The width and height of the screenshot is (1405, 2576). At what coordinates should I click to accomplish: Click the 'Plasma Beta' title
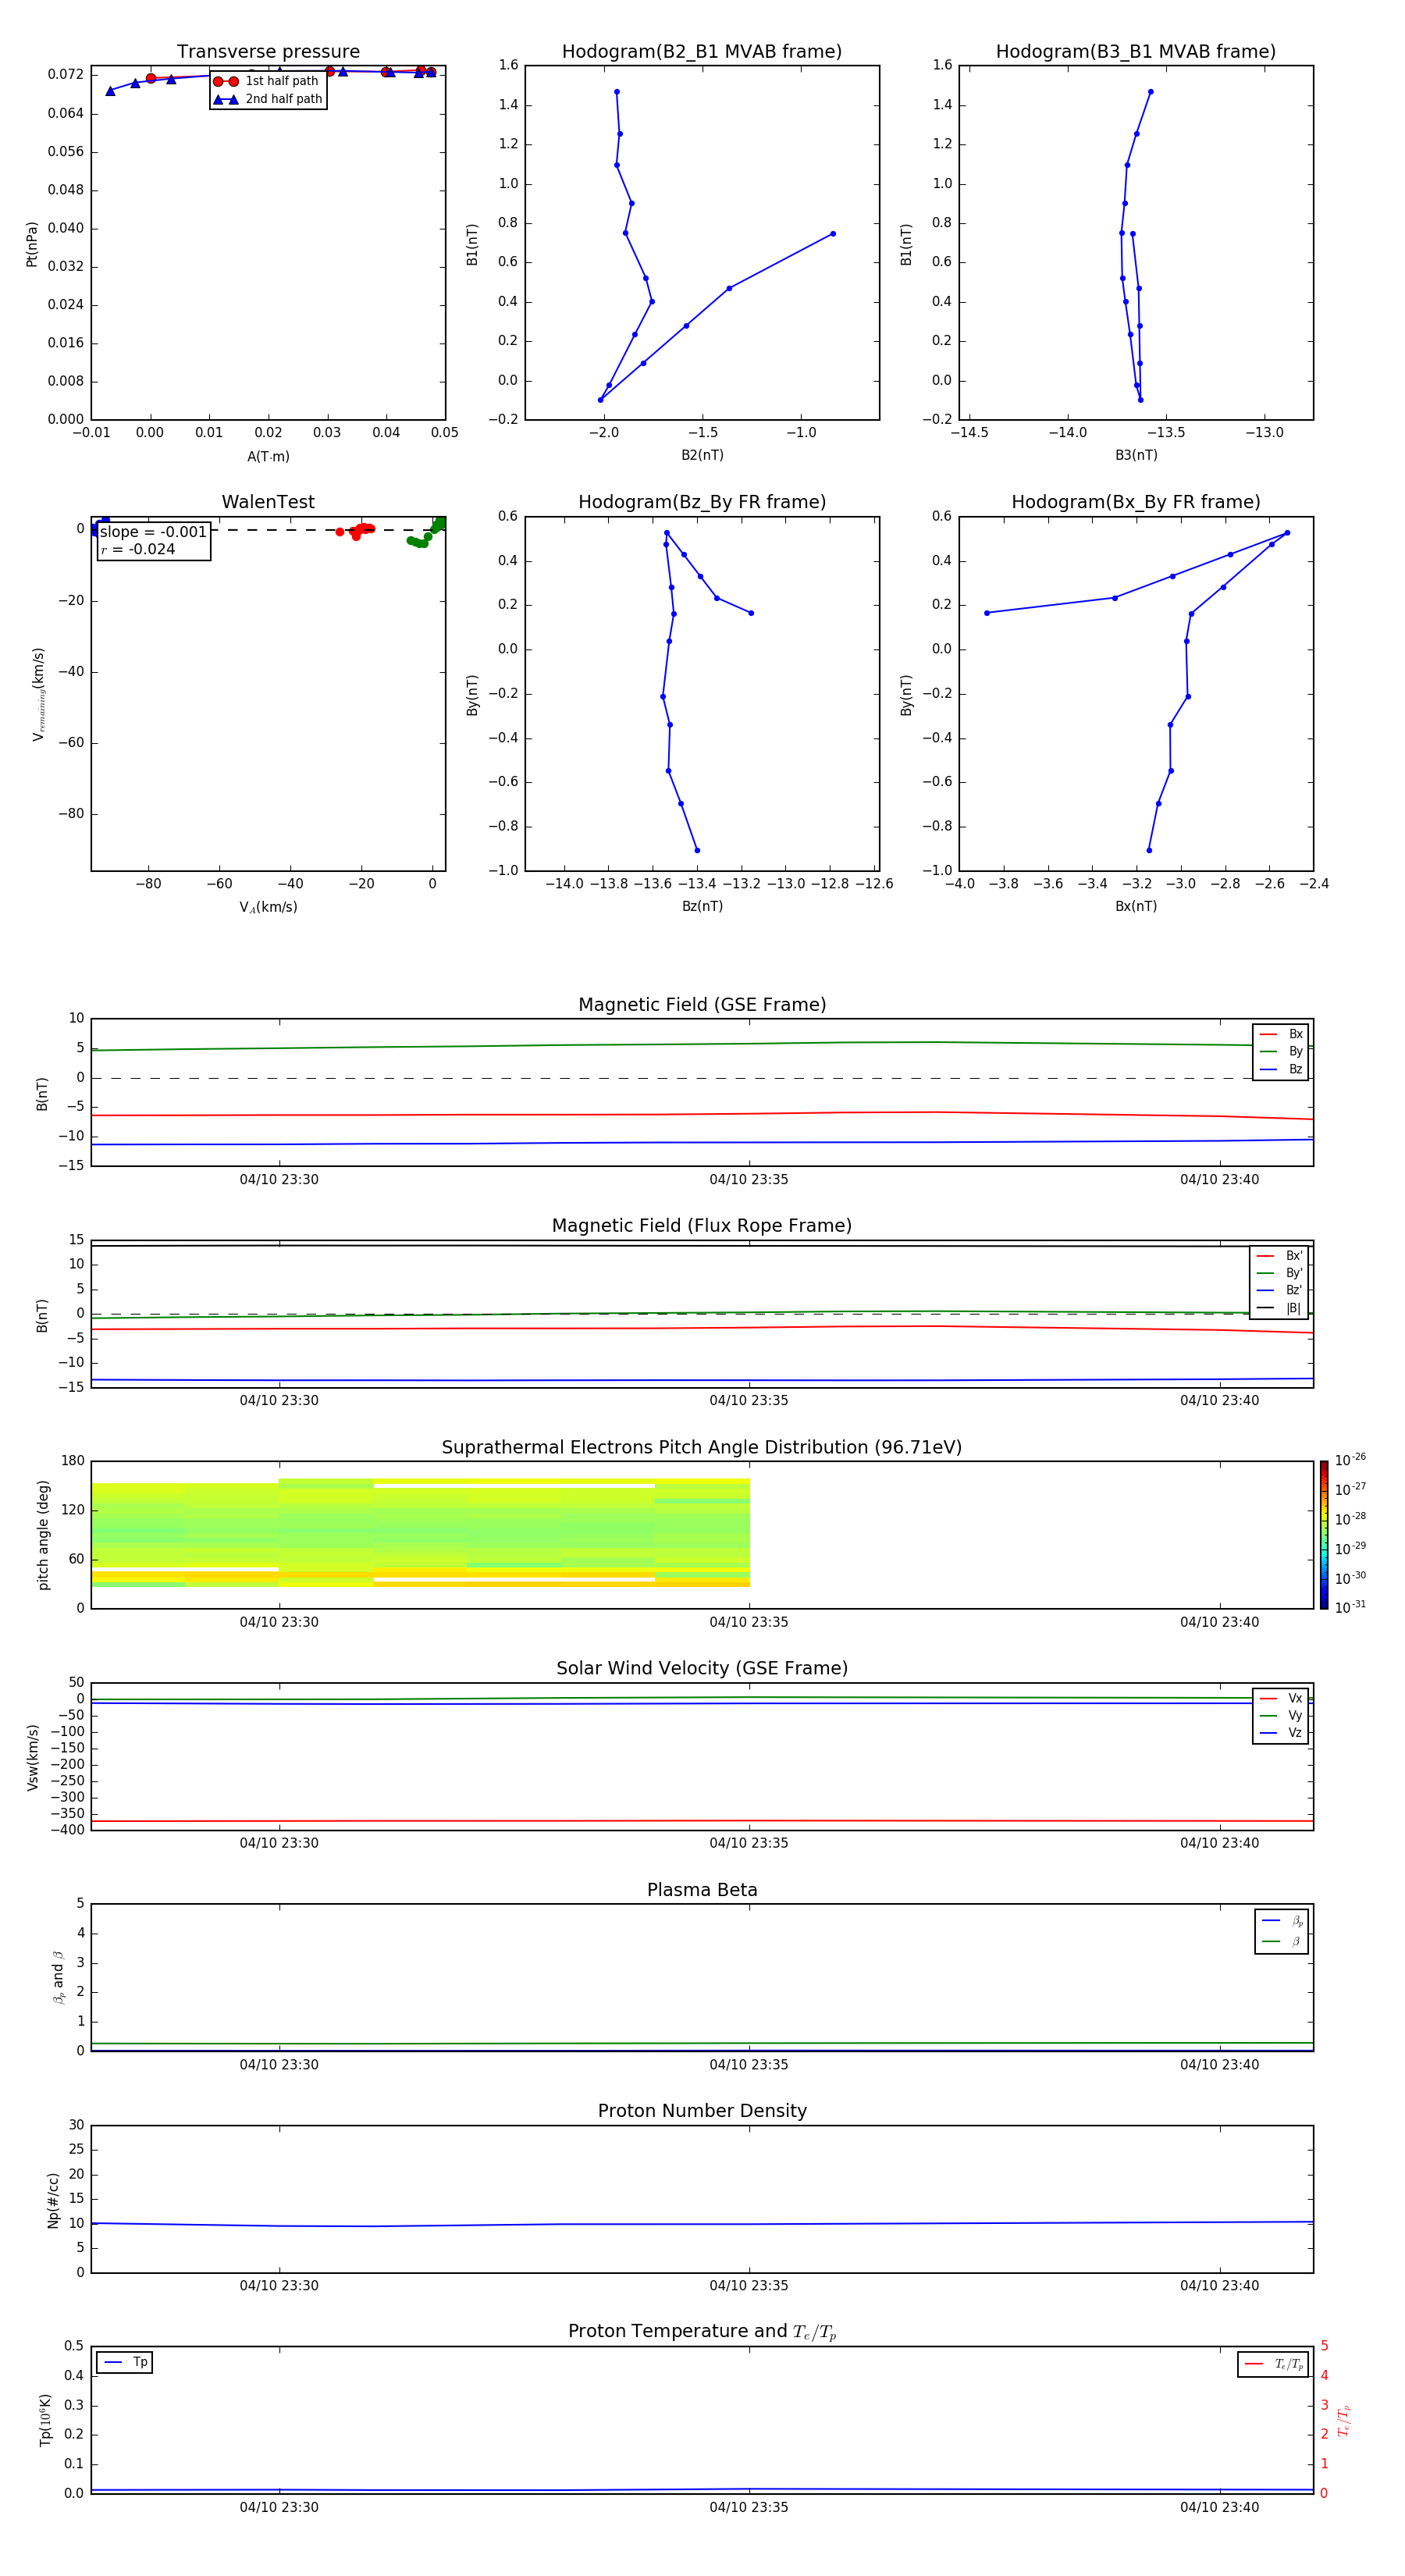[x=702, y=1891]
